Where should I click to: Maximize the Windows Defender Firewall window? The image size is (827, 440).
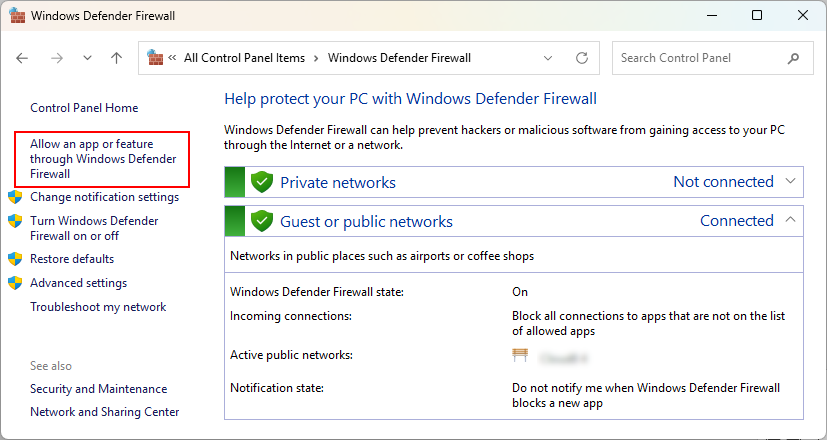[757, 15]
